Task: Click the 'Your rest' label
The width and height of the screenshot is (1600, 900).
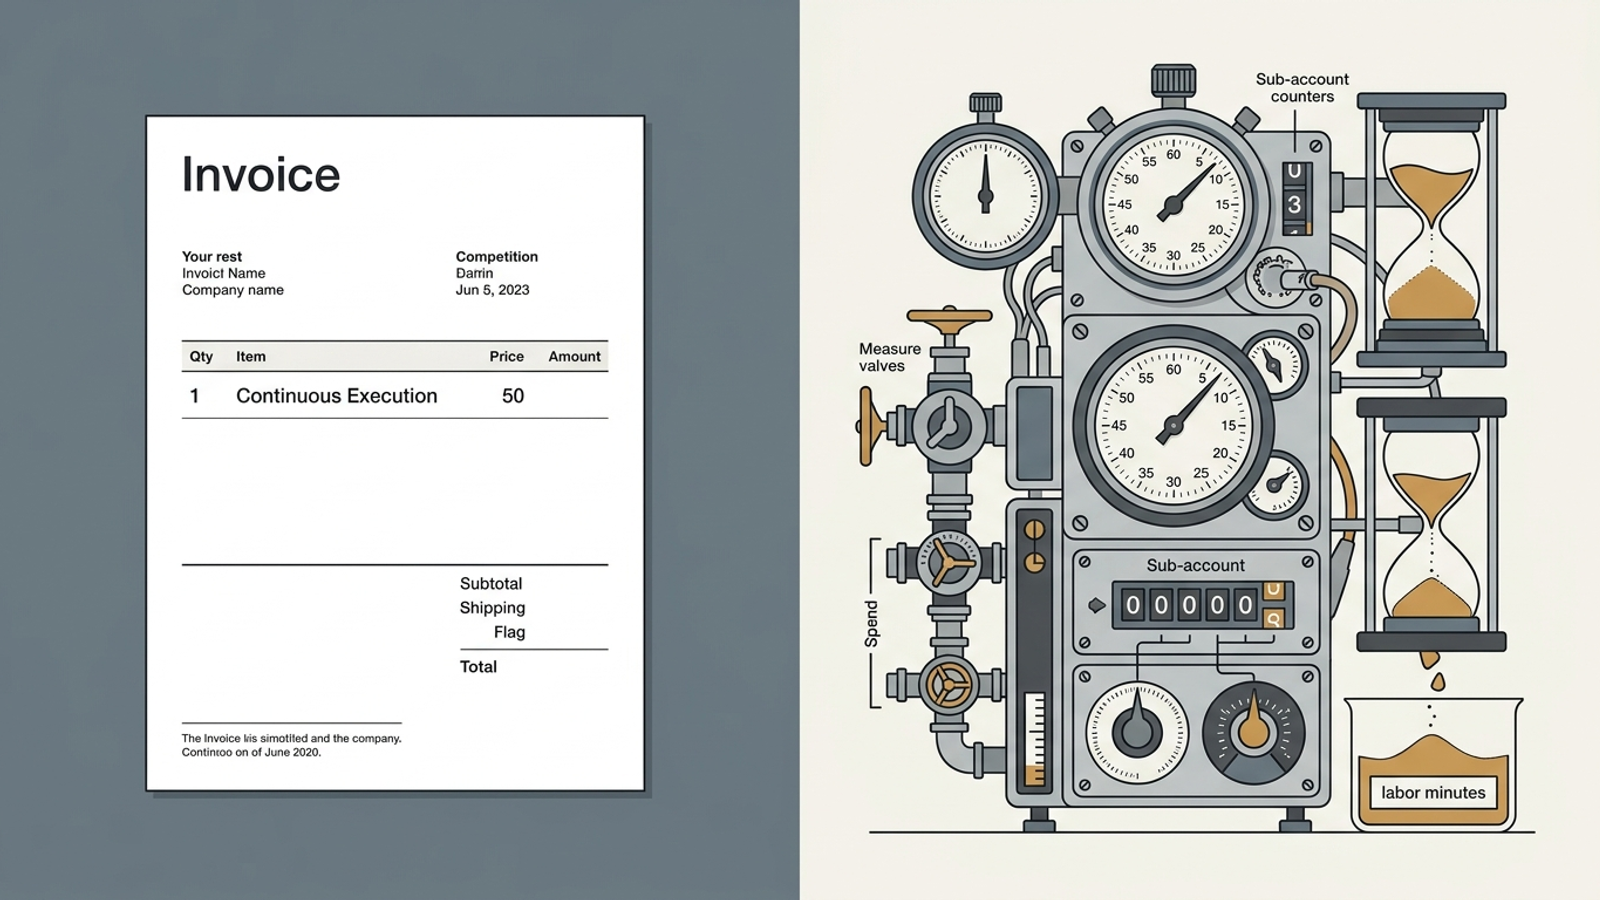Action: click(x=212, y=256)
